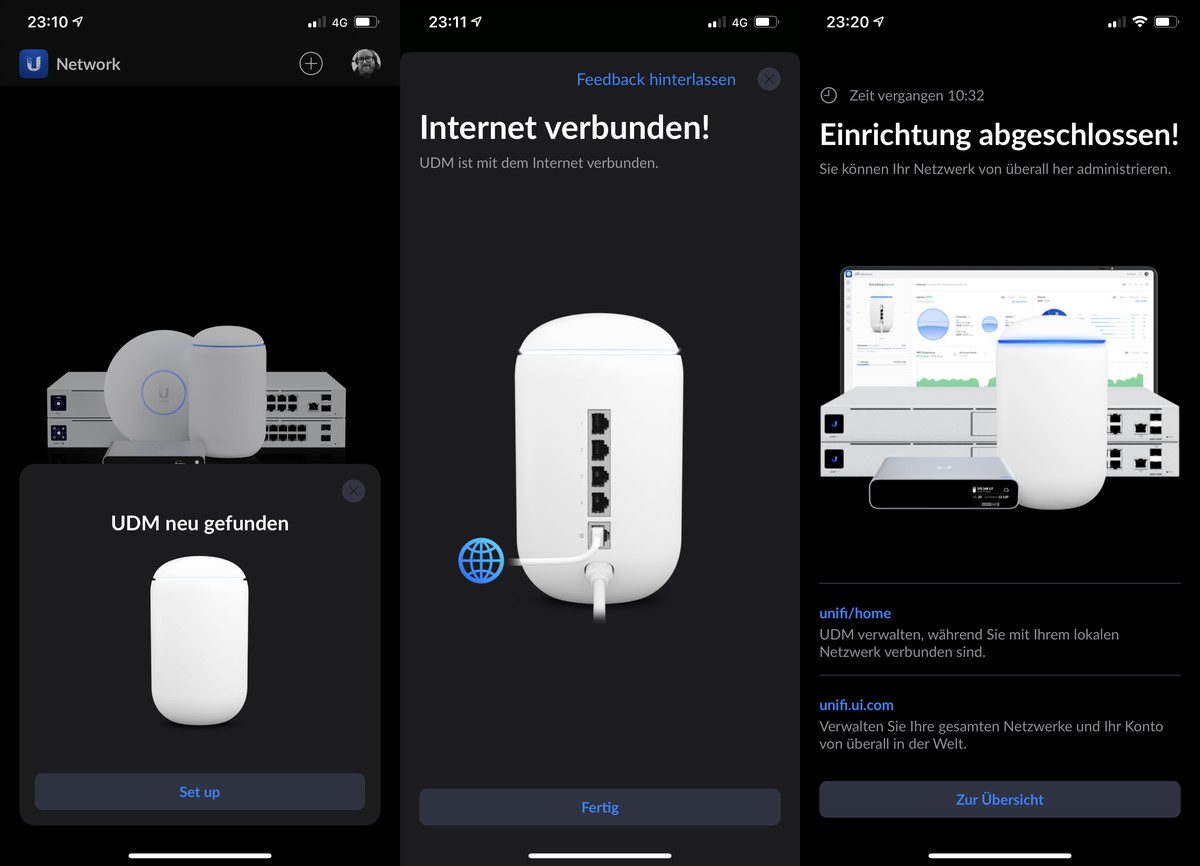
Task: Select the white UDM device image in the card
Action: 199,642
